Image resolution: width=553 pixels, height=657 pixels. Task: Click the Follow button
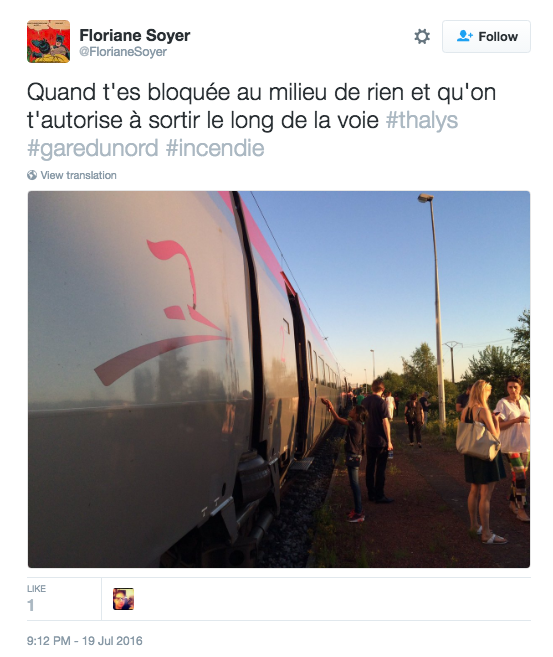pos(486,36)
